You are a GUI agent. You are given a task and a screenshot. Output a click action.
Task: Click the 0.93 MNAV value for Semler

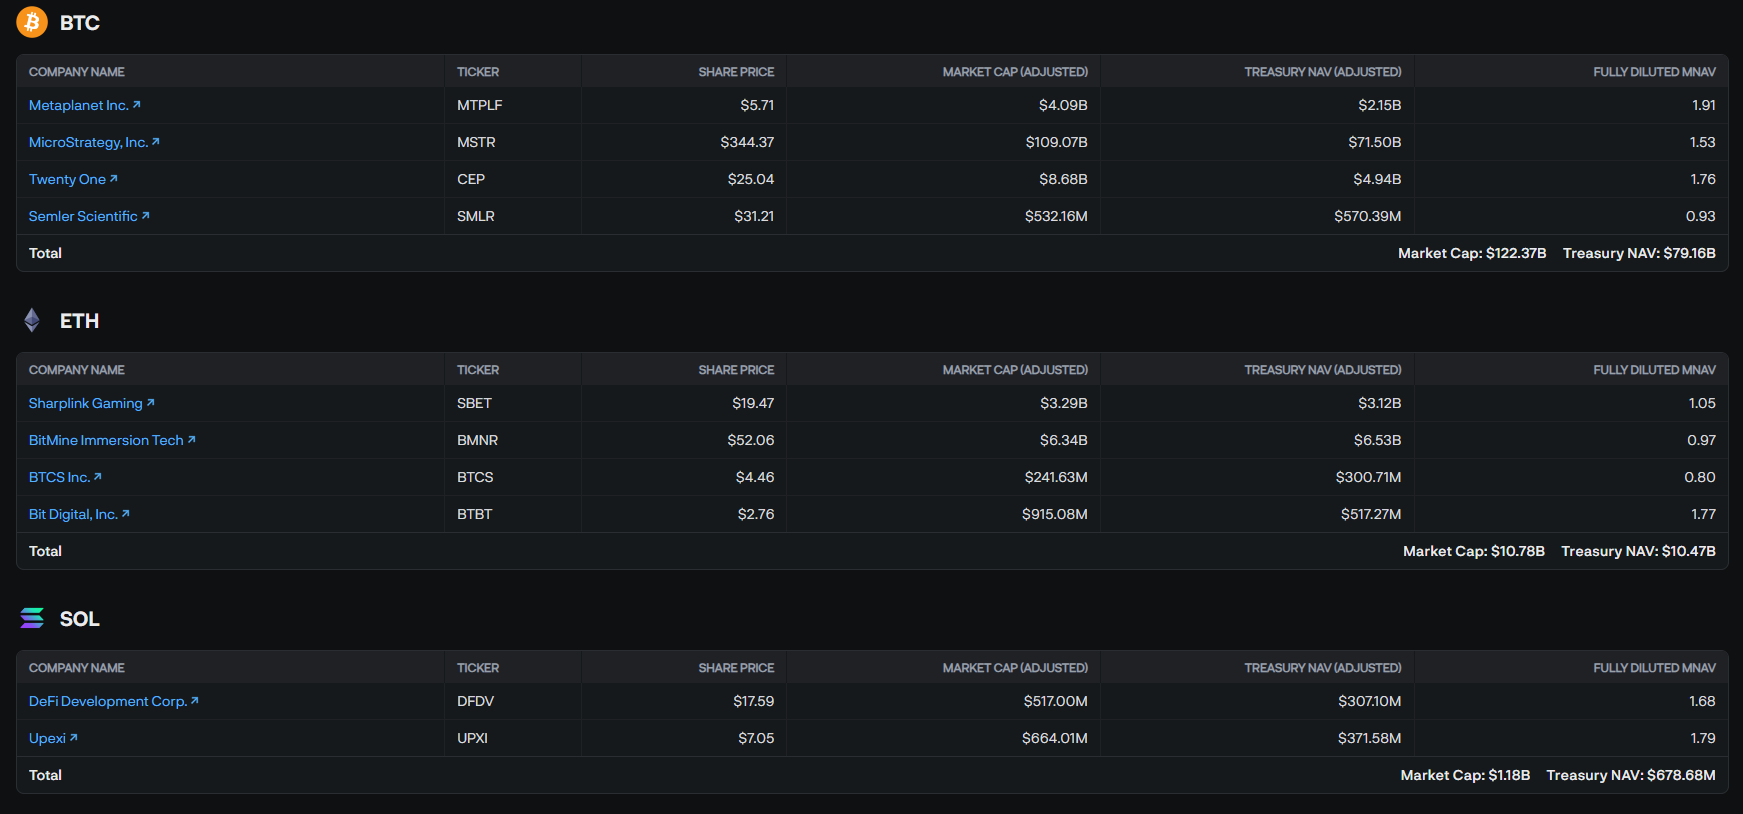pos(1700,216)
